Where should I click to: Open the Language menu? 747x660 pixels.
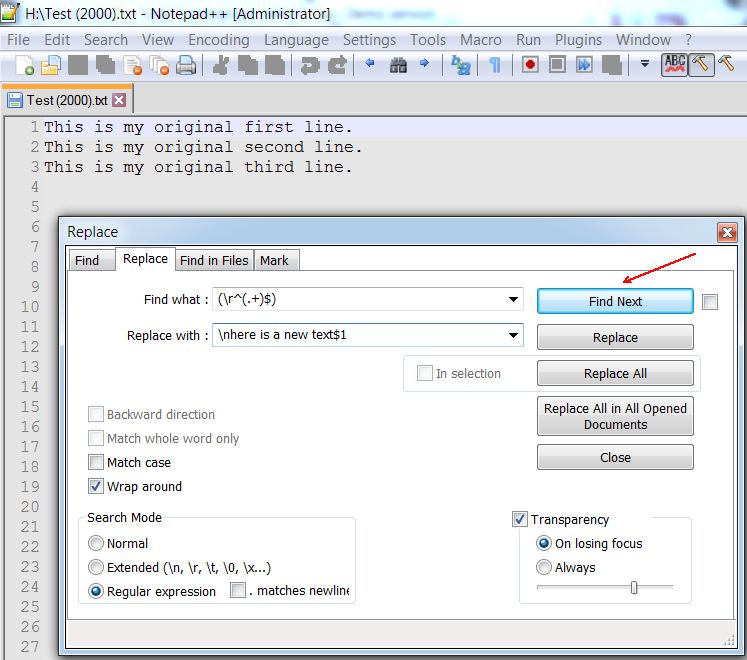pyautogui.click(x=296, y=40)
